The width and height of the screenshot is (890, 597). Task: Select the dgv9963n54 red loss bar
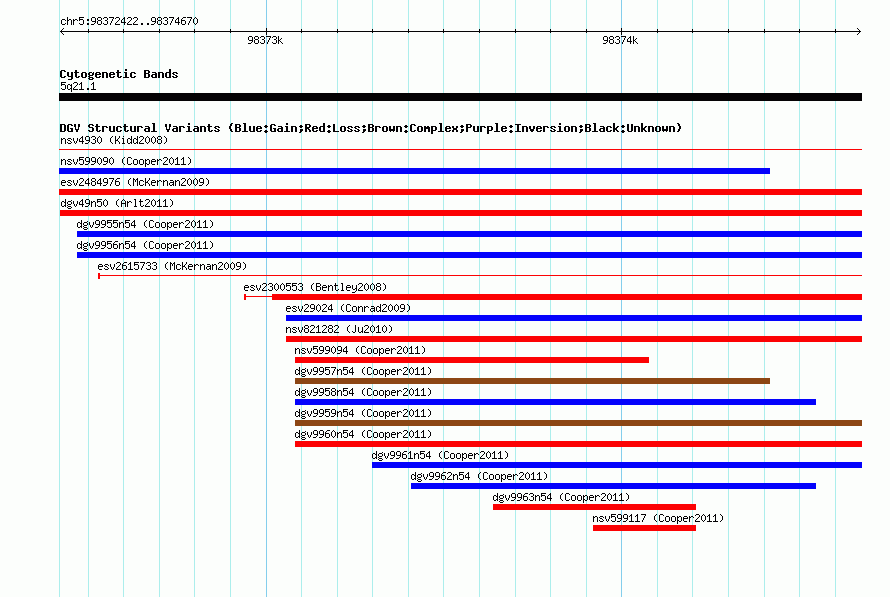594,507
